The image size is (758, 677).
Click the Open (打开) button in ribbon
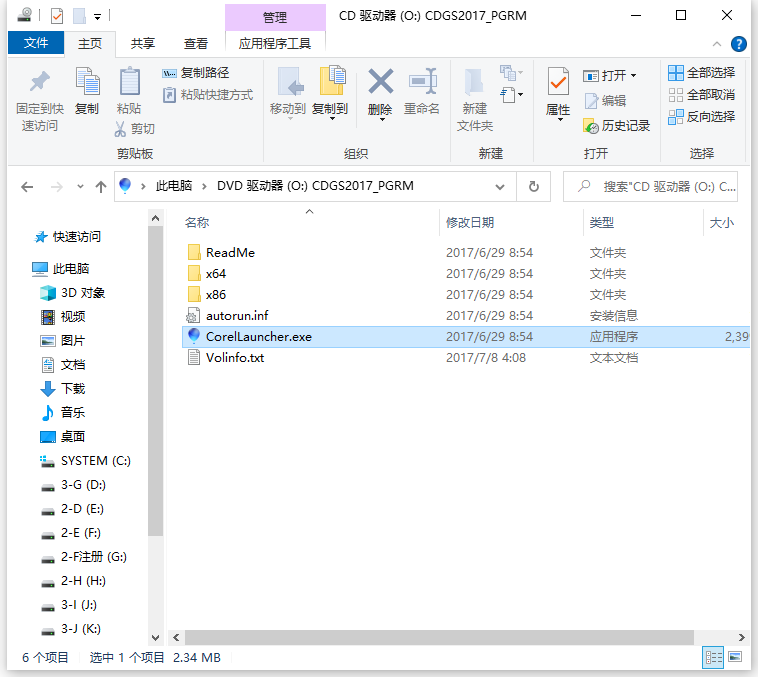pos(609,75)
